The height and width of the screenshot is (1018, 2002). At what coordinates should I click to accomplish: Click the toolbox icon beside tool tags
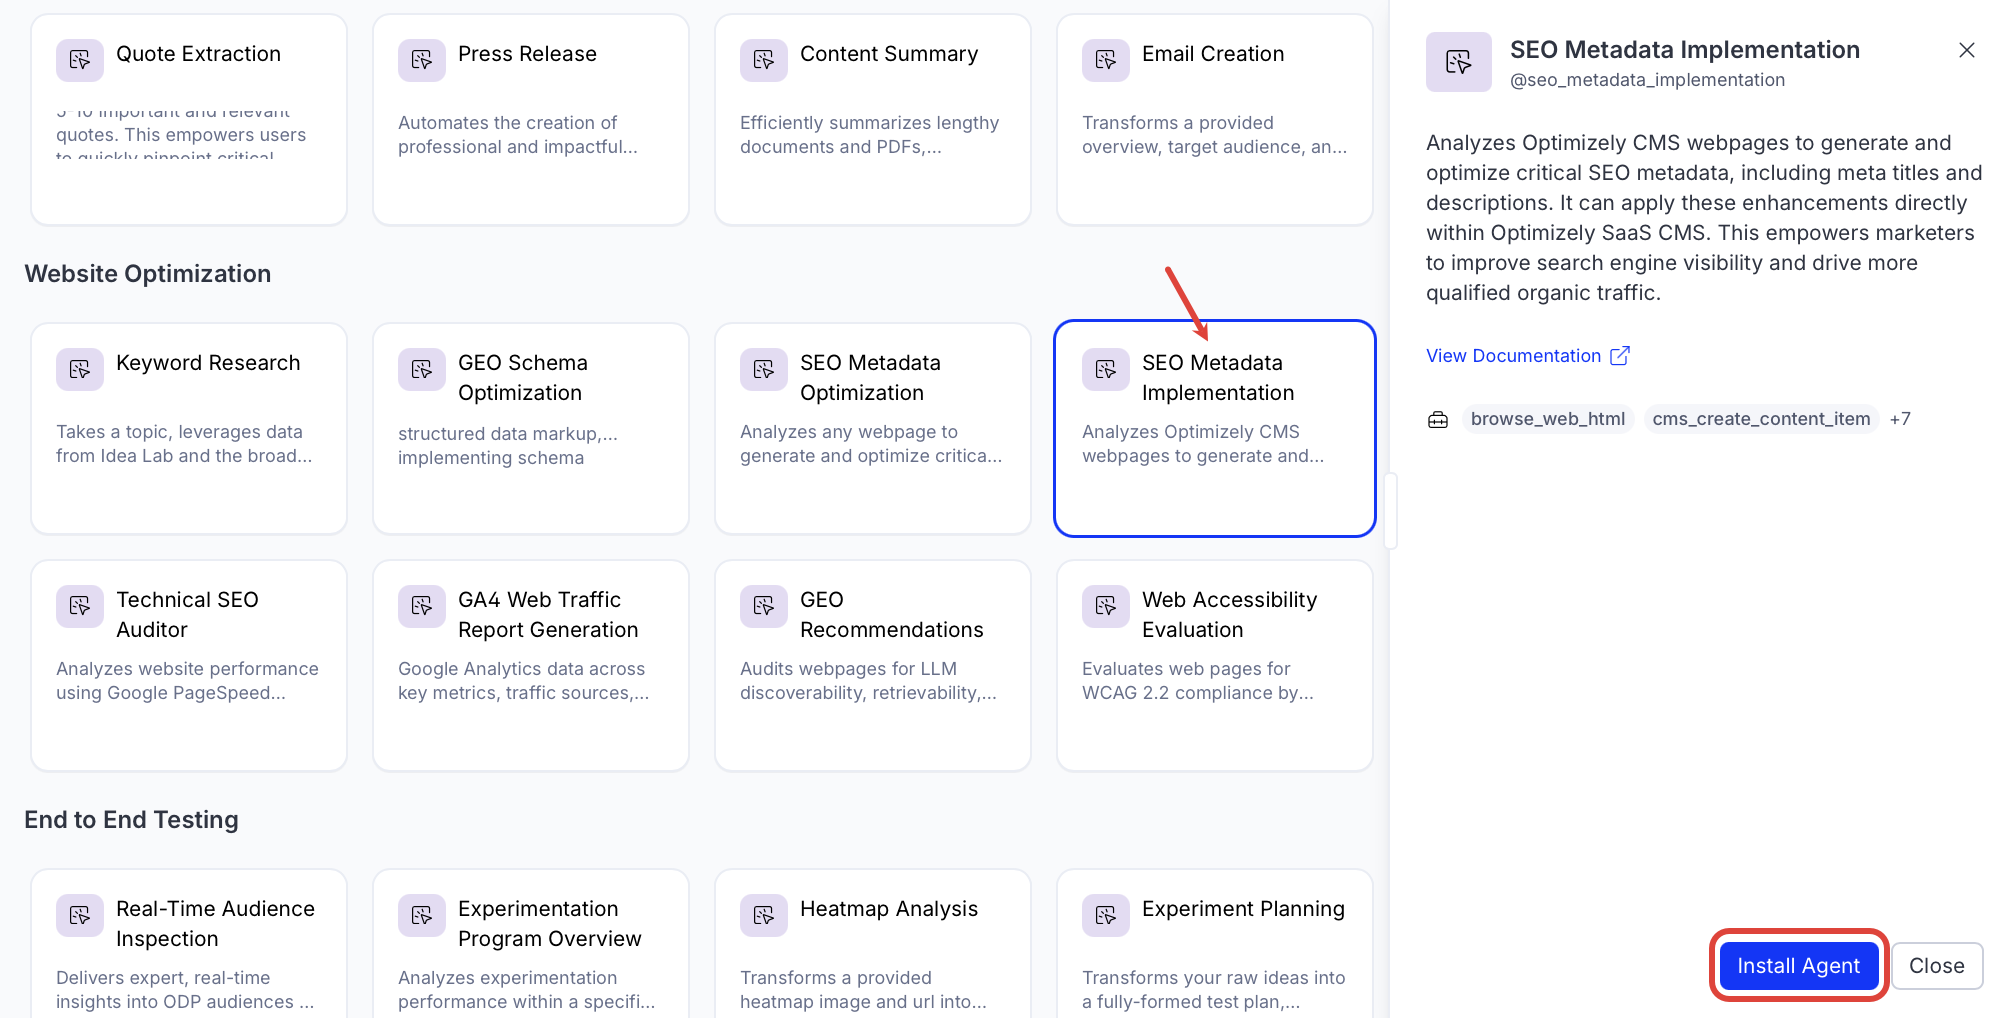[1438, 420]
